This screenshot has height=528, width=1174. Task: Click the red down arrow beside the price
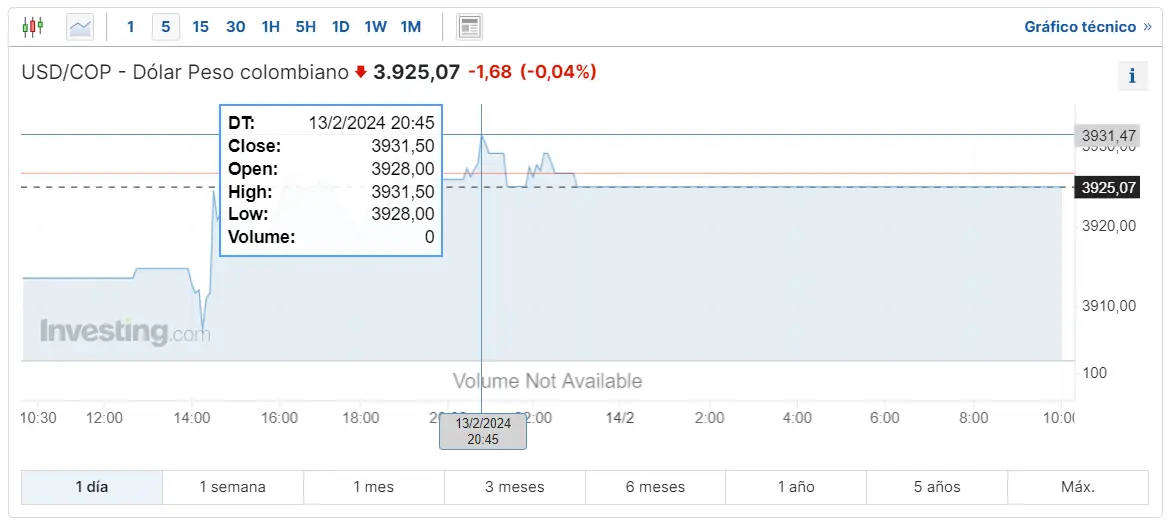coord(361,72)
